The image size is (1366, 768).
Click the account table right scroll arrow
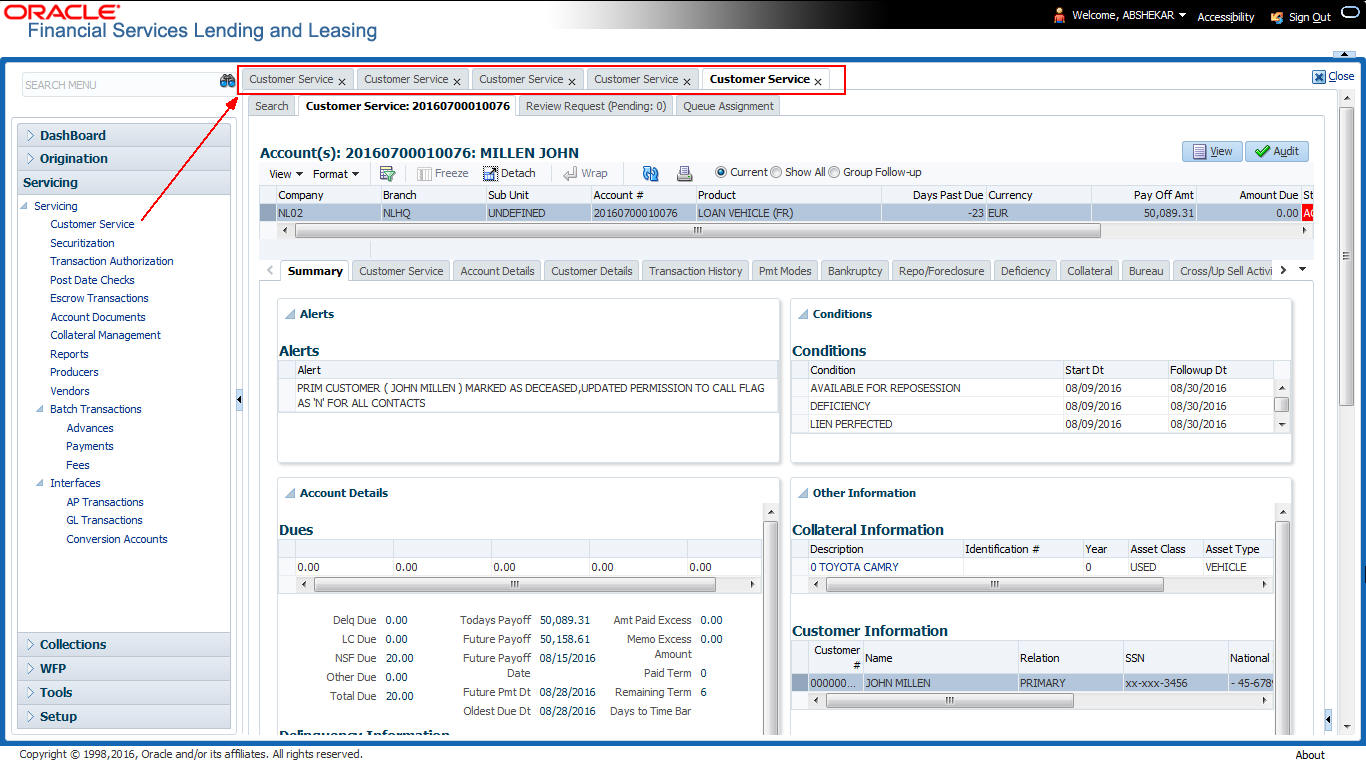click(1305, 230)
